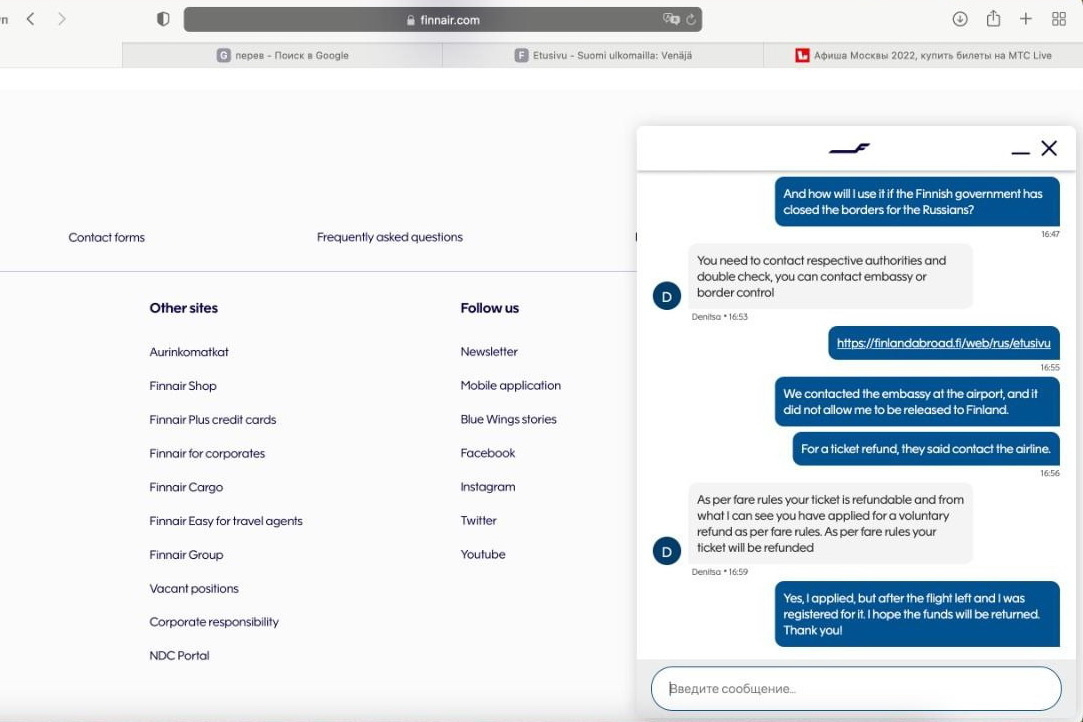This screenshot has width=1083, height=722.
Task: Open the Newsletter link
Action: click(489, 352)
